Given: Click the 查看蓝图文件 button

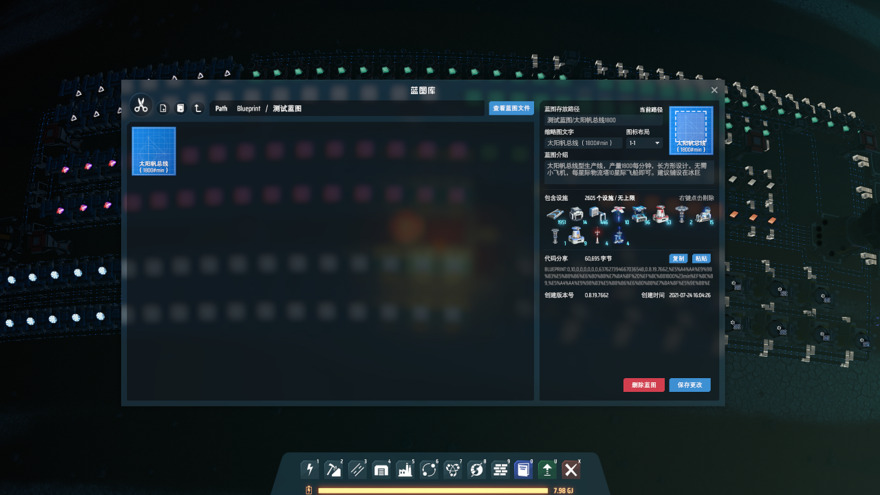Looking at the screenshot, I should [511, 108].
